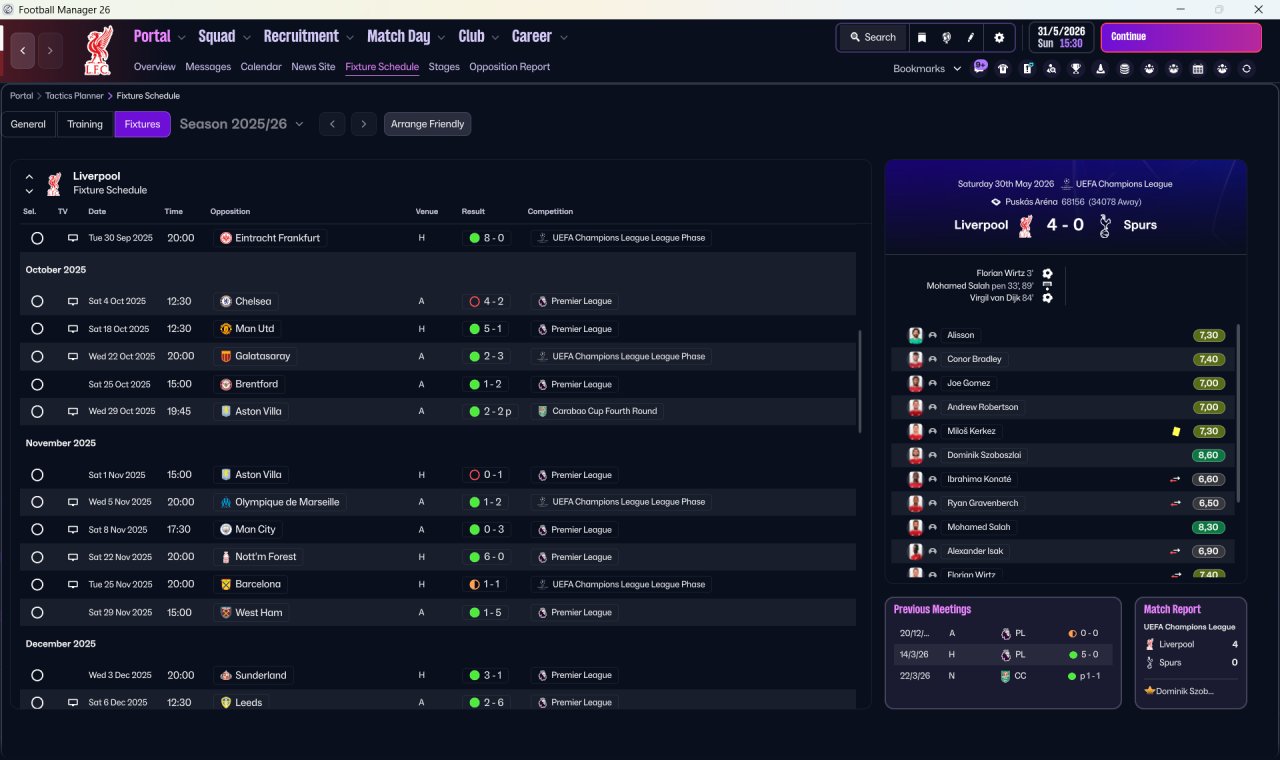The width and height of the screenshot is (1280, 760).
Task: Click the coins finances bookmark icon
Action: tap(1124, 69)
